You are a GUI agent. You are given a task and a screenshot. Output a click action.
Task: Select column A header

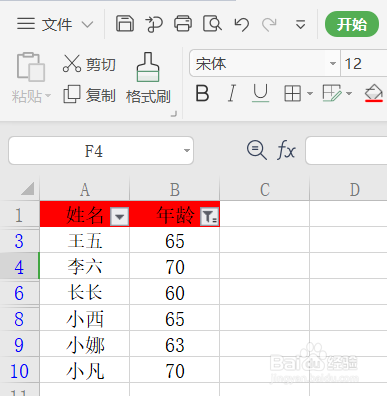click(85, 189)
